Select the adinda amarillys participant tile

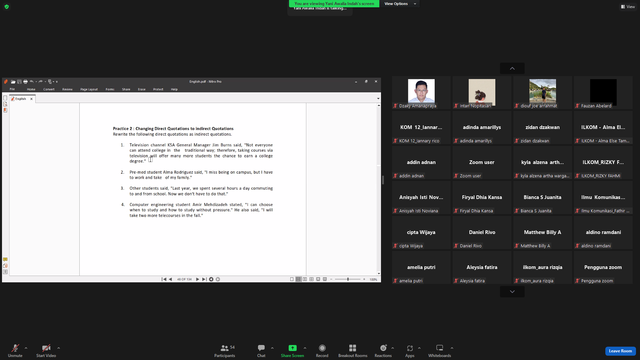[482, 127]
